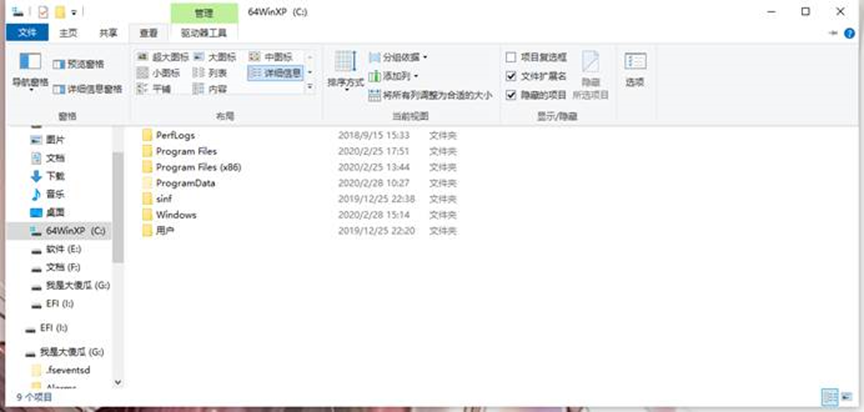
Task: Open 音乐 Music in navigation pane
Action: [x=48, y=194]
